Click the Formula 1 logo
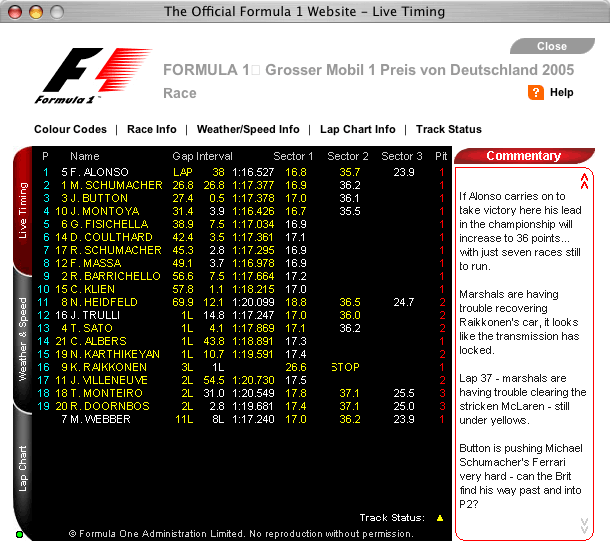 pos(93,76)
